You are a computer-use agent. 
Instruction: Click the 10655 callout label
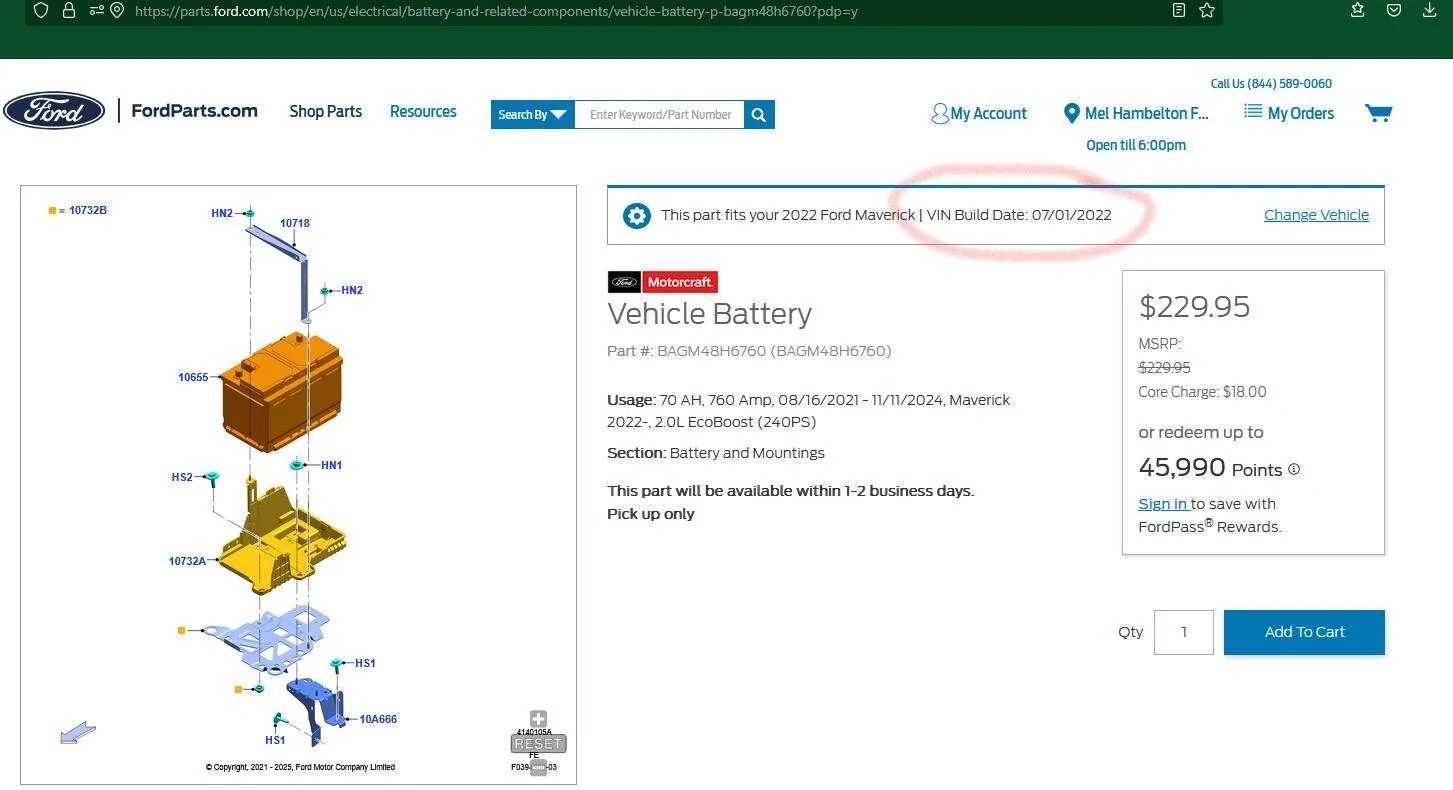click(193, 378)
